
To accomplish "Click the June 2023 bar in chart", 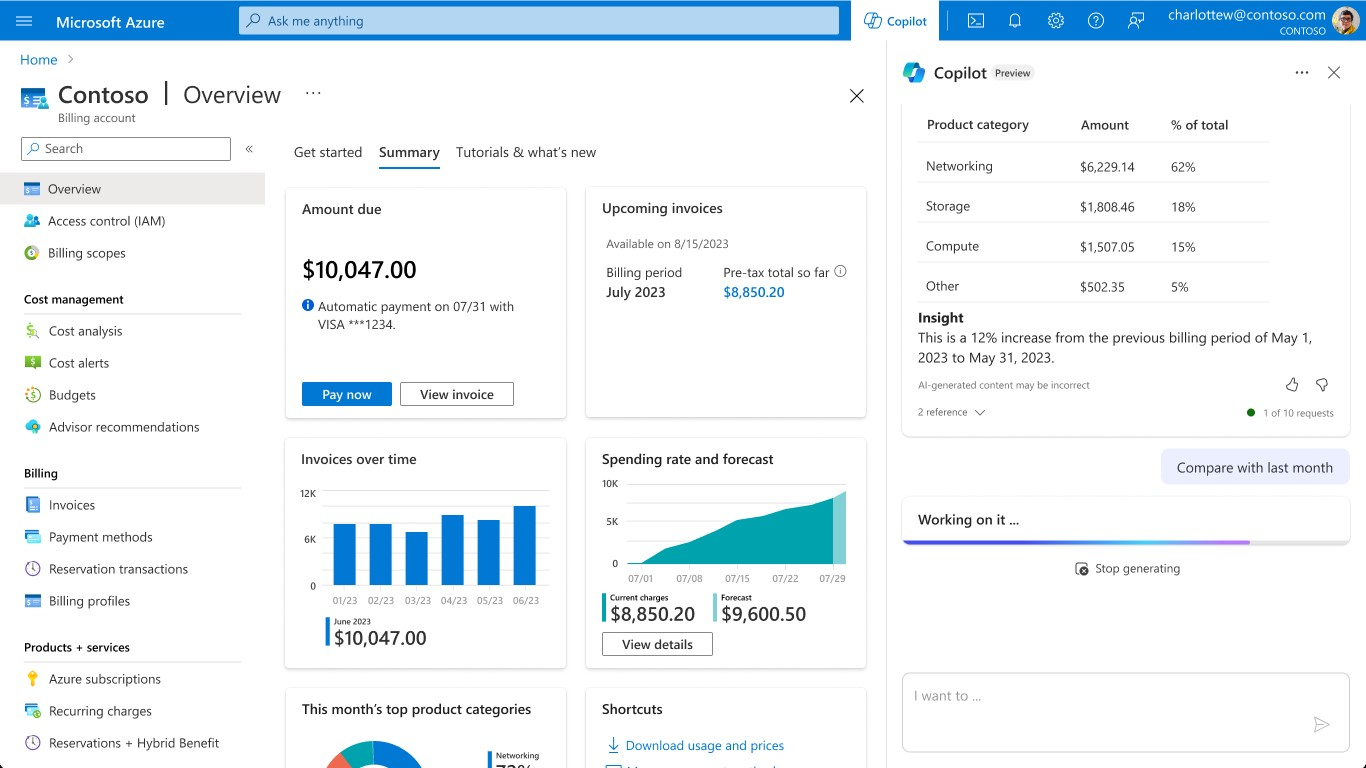I will [525, 545].
